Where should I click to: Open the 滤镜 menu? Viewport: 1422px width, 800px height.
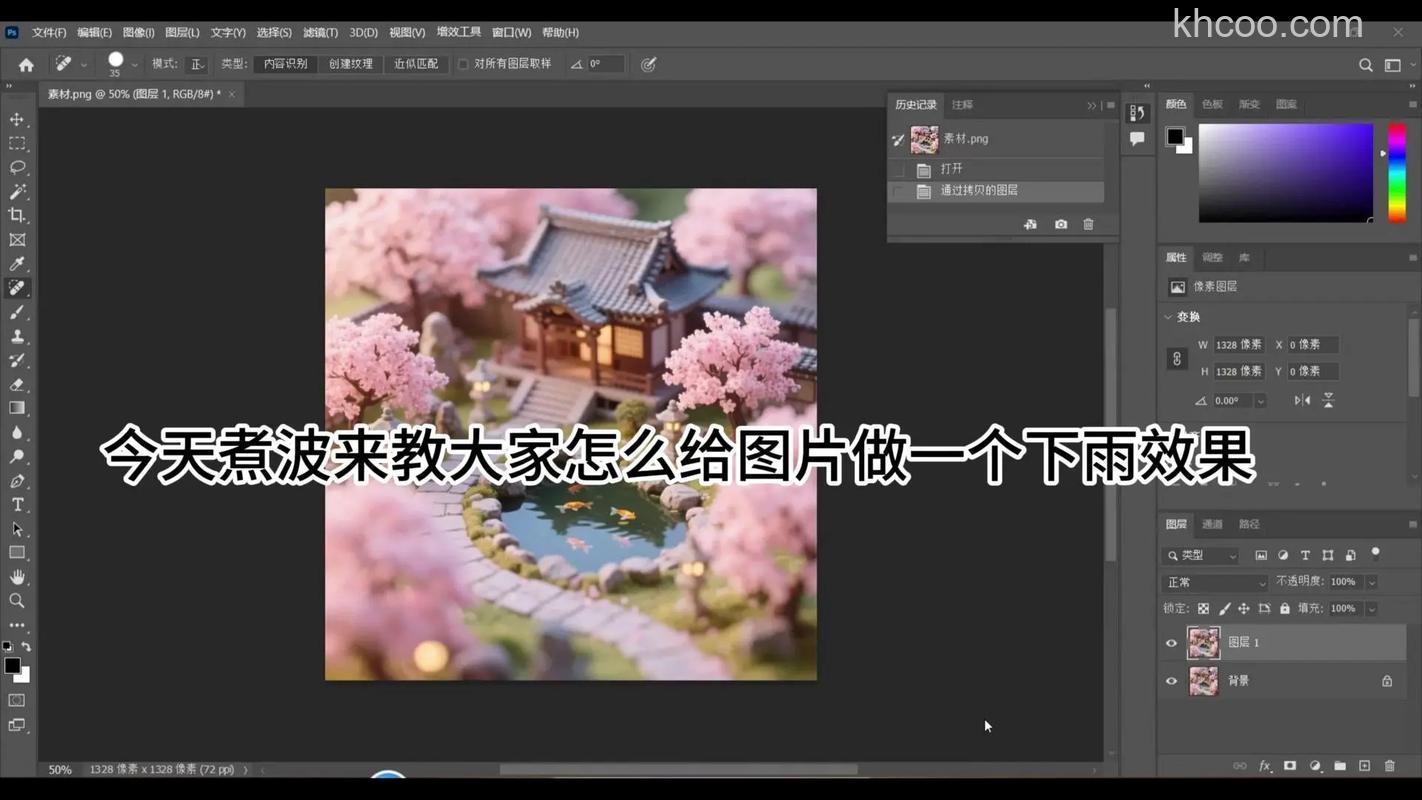pos(320,32)
